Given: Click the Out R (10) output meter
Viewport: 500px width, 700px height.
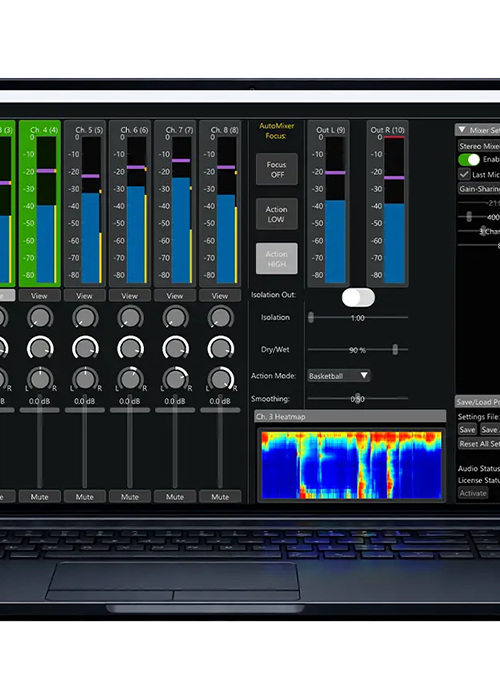Looking at the screenshot, I should pos(394,209).
